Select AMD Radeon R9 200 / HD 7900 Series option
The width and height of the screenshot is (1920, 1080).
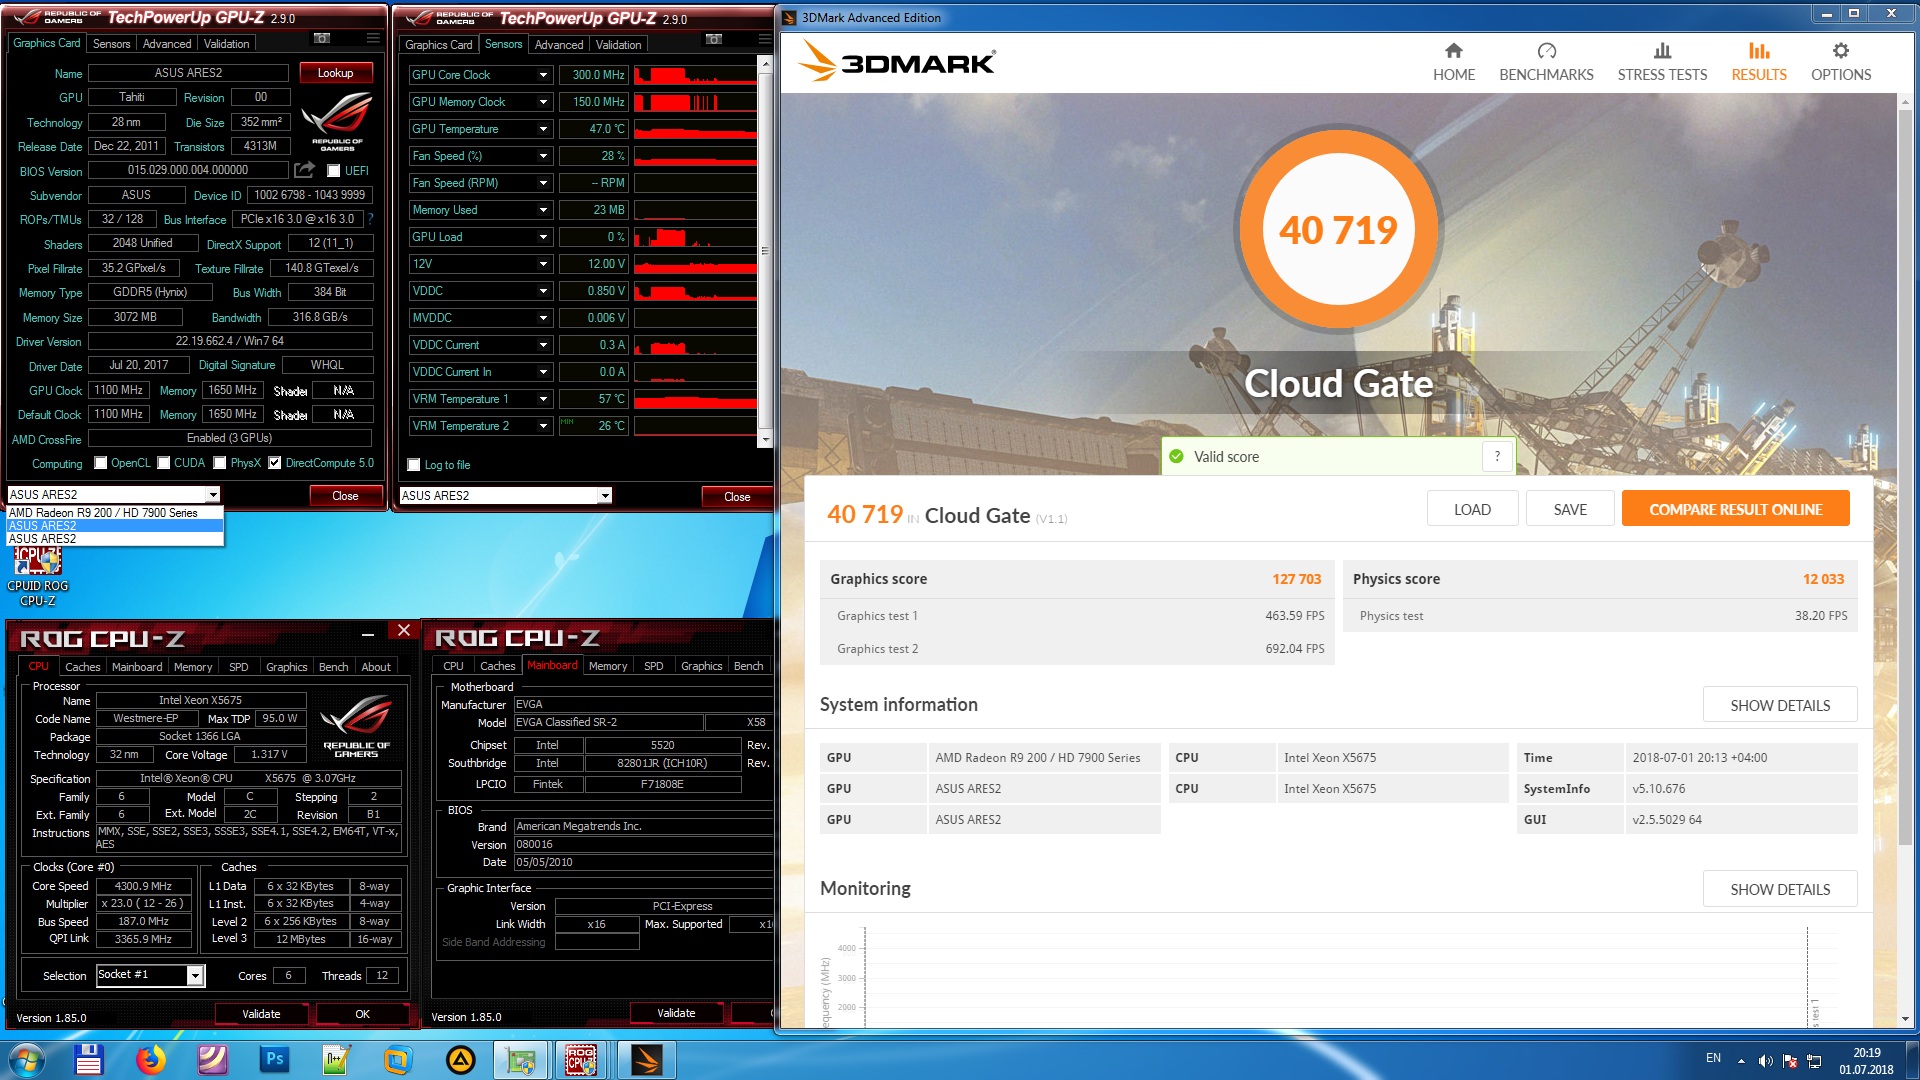tap(115, 512)
